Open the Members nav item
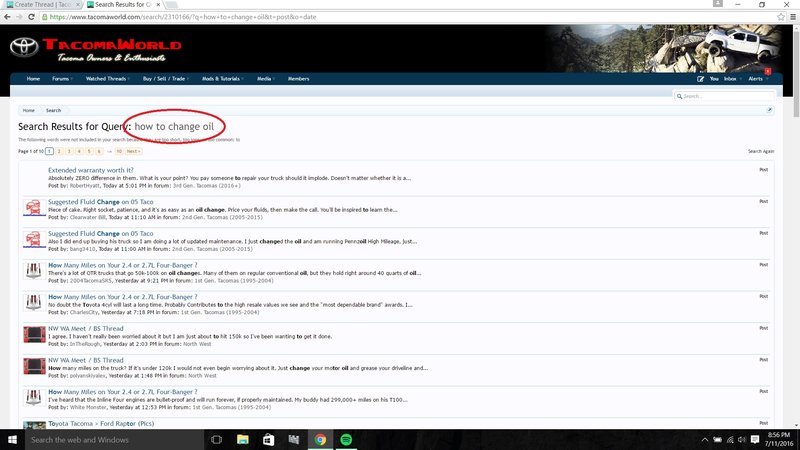The image size is (800, 450). click(298, 79)
